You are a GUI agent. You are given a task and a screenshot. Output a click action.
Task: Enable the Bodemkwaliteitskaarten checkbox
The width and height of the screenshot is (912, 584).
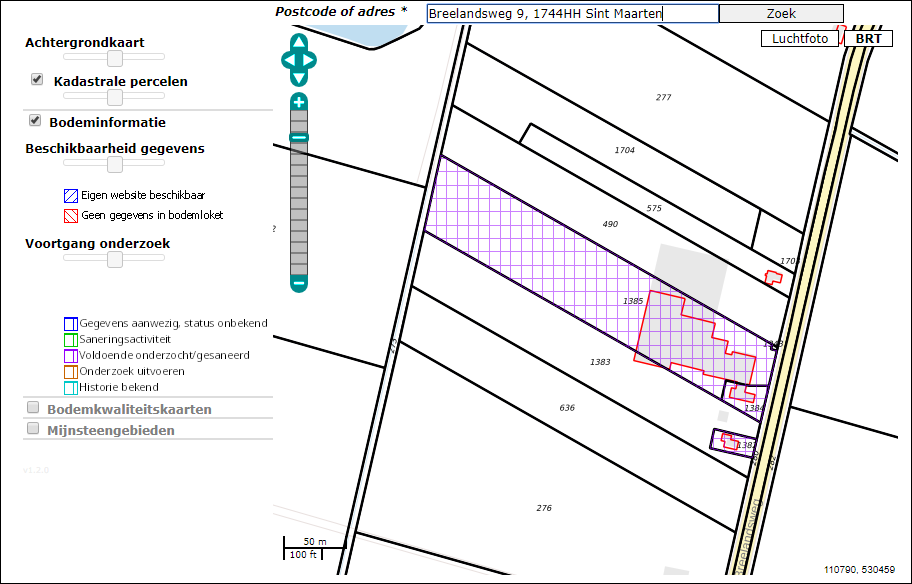pos(33,408)
